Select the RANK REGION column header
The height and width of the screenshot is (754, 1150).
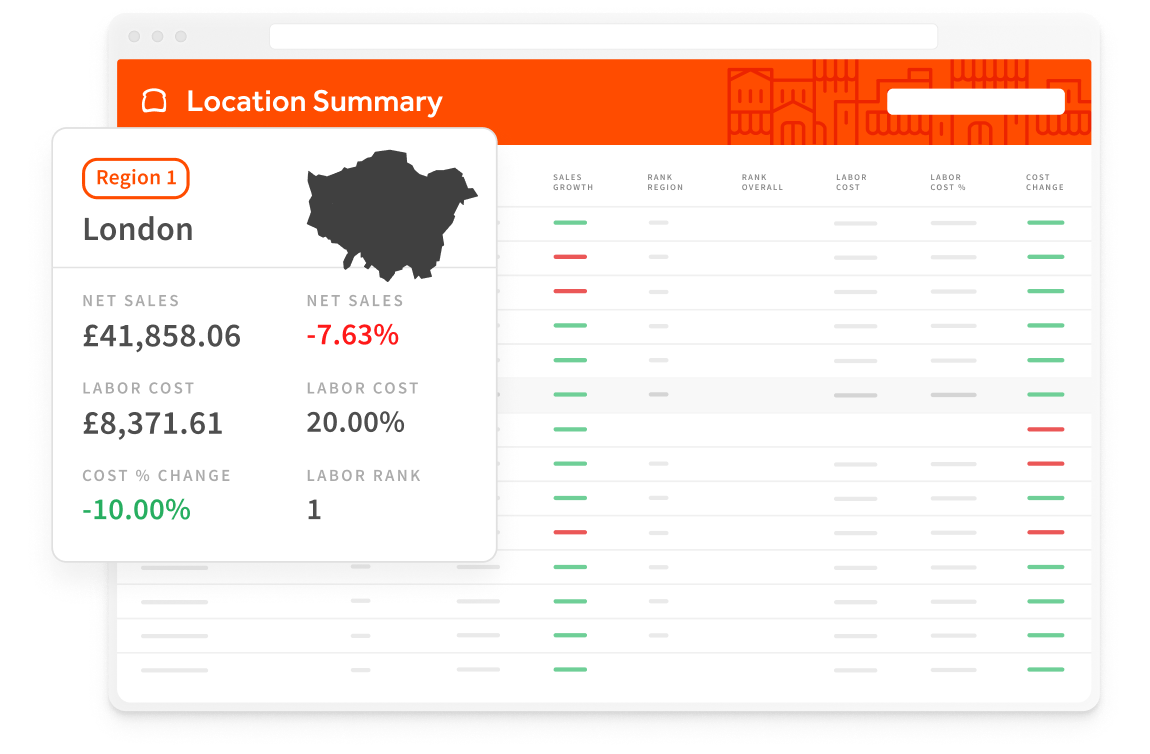[664, 181]
